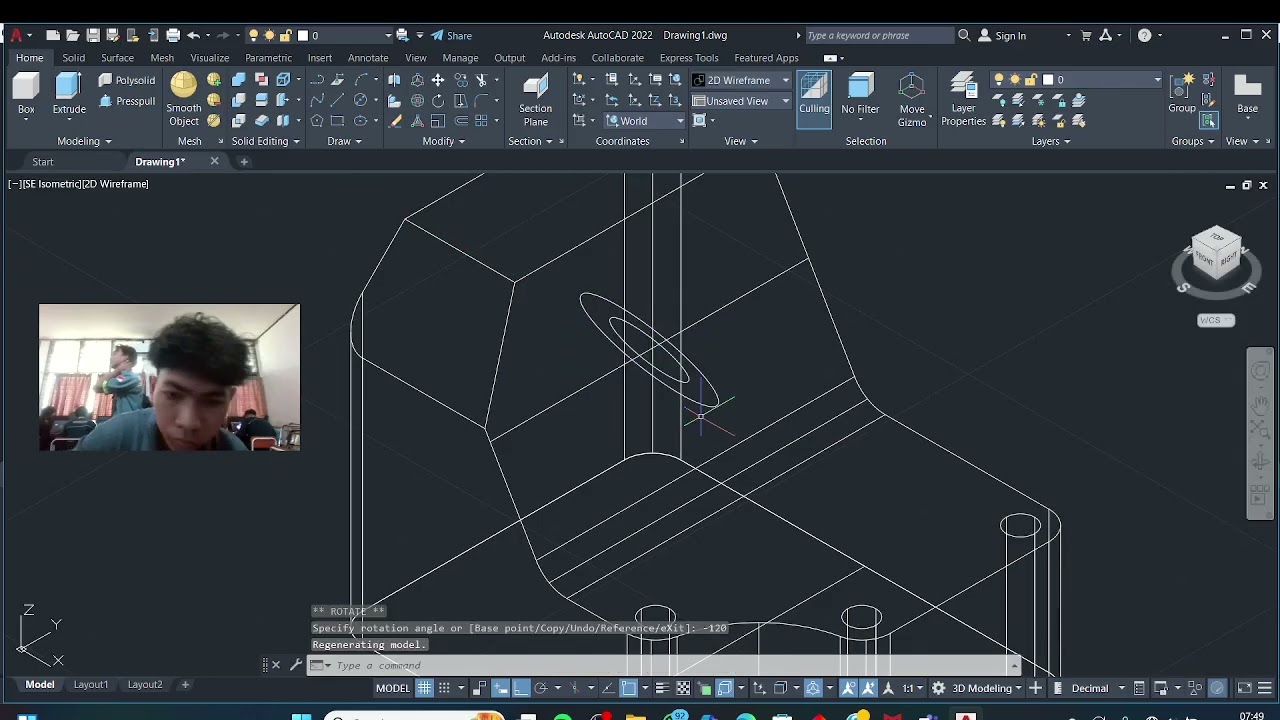Expand the Draw panel
The height and width of the screenshot is (720, 1280).
pyautogui.click(x=344, y=141)
